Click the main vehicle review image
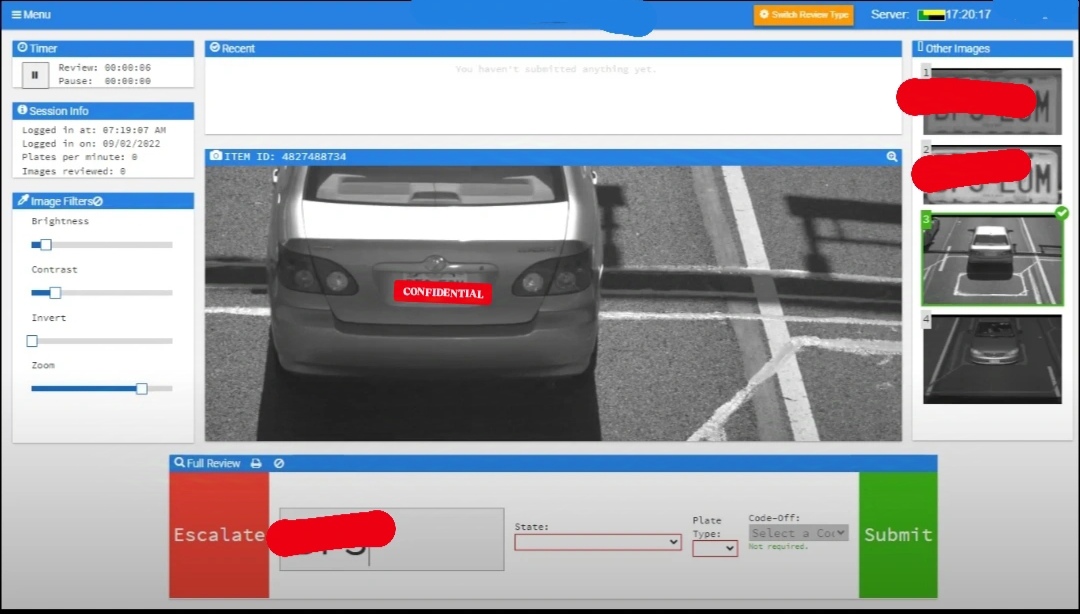Viewport: 1080px width, 614px height. 553,303
